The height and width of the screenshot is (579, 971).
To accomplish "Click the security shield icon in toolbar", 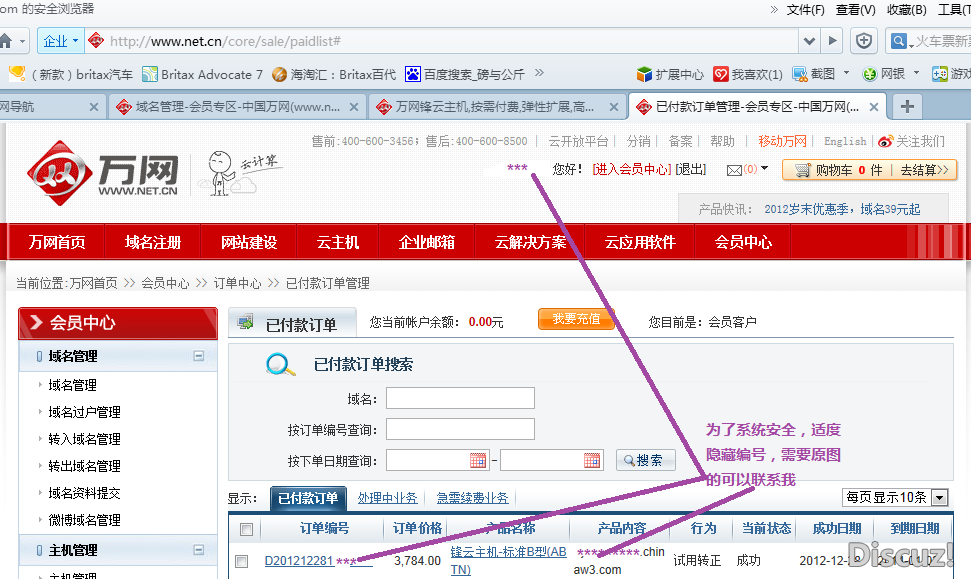I will click(x=864, y=41).
